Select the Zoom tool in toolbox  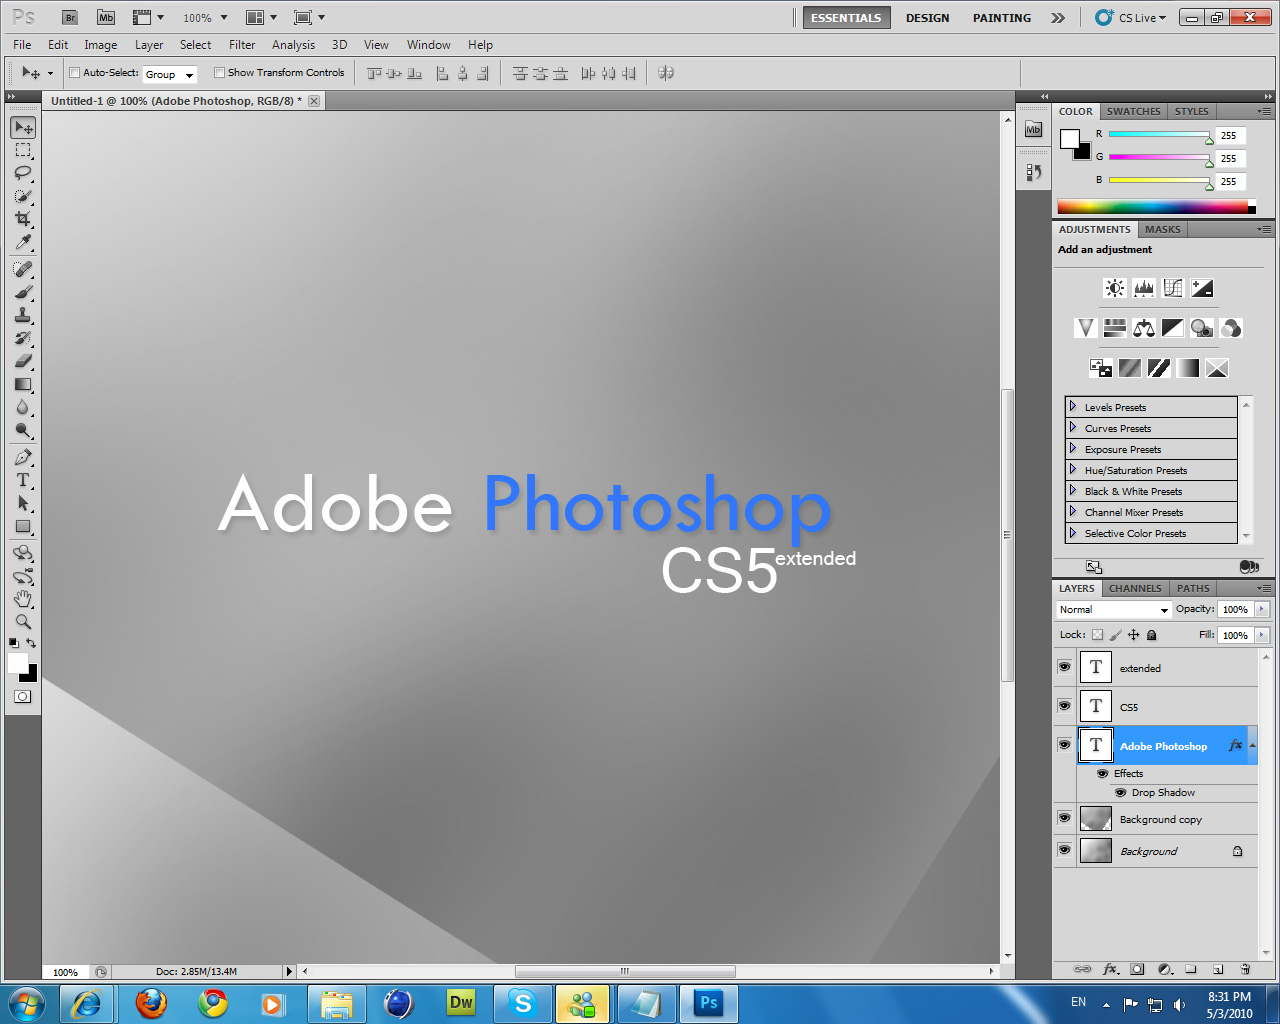[x=23, y=621]
